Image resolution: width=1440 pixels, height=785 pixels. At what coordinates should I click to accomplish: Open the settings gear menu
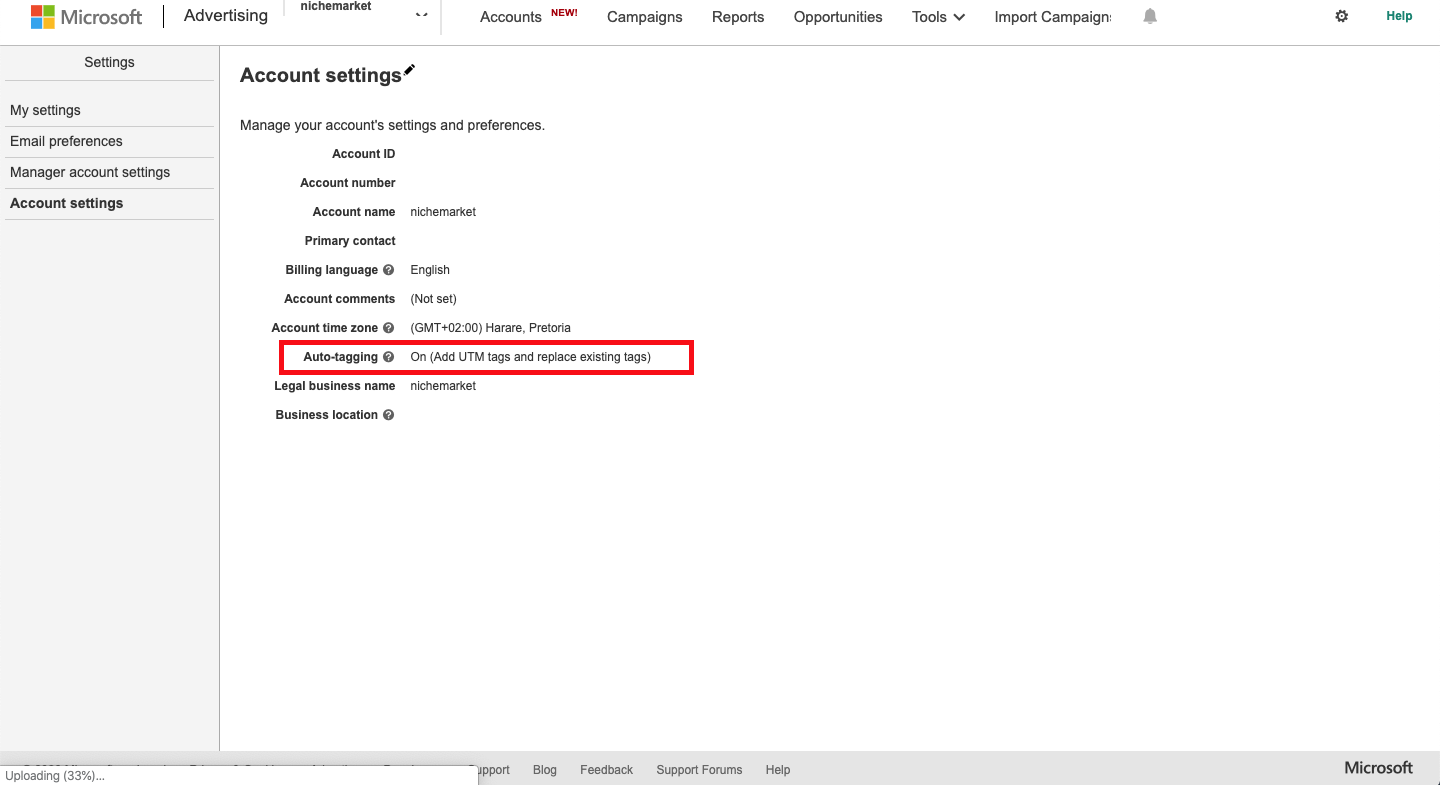(1342, 16)
